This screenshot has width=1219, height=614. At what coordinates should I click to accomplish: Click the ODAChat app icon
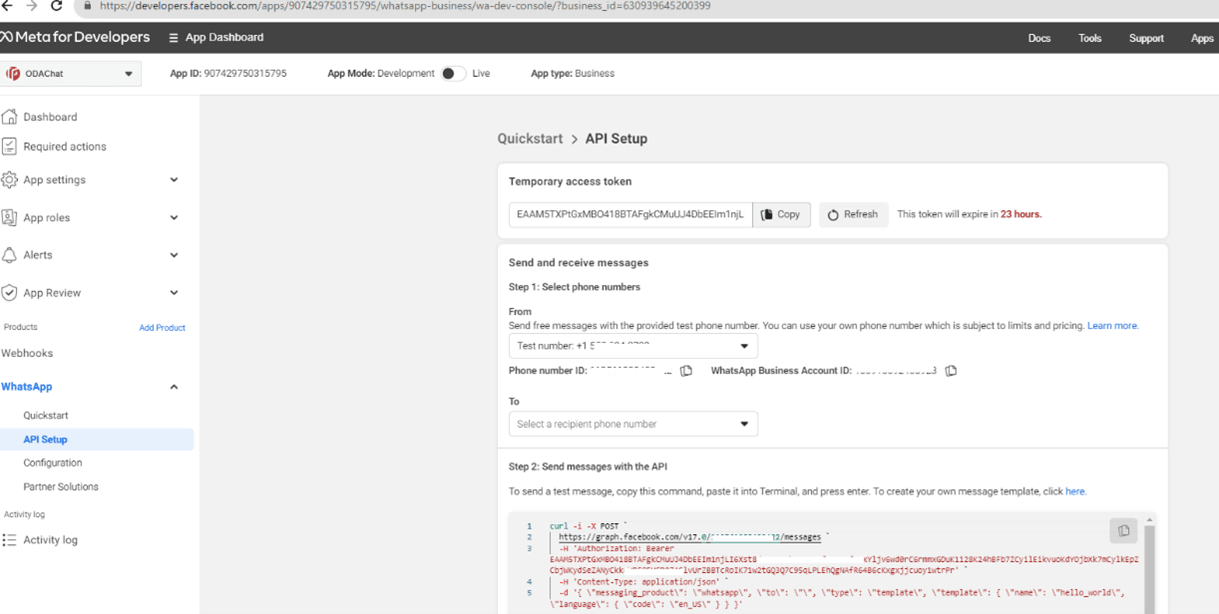13,74
